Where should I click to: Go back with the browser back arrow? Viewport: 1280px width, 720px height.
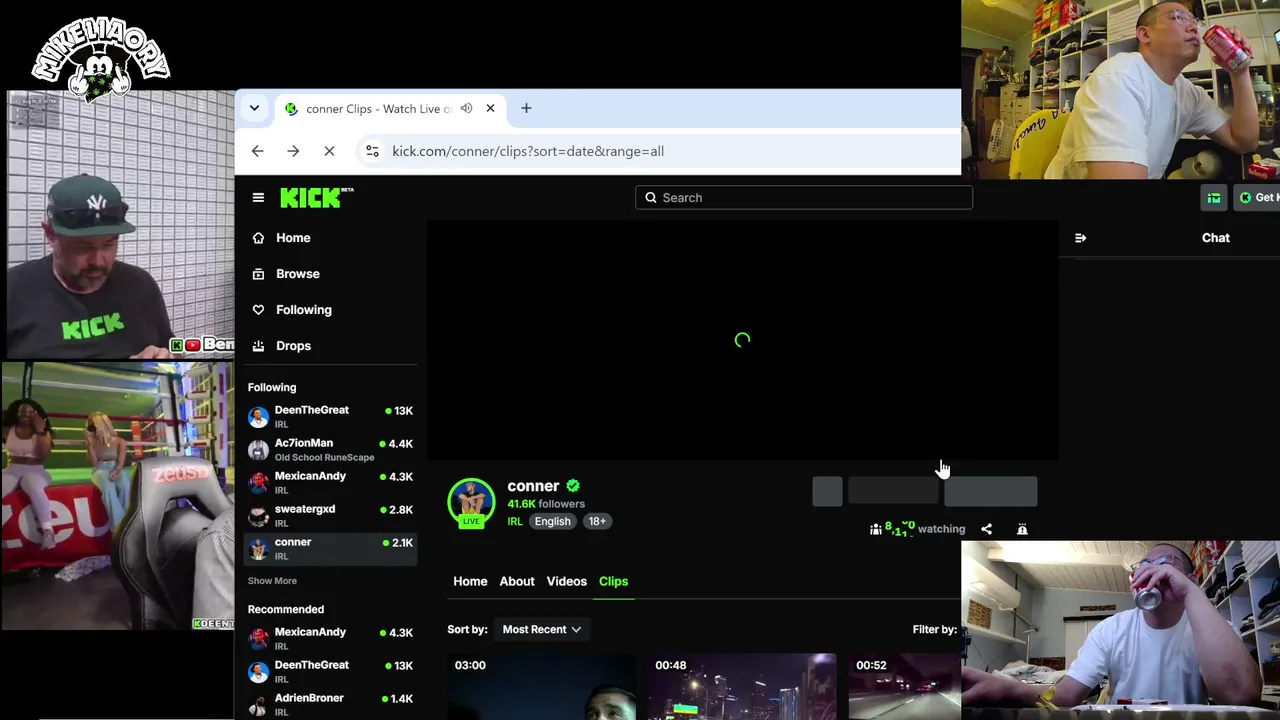click(258, 151)
